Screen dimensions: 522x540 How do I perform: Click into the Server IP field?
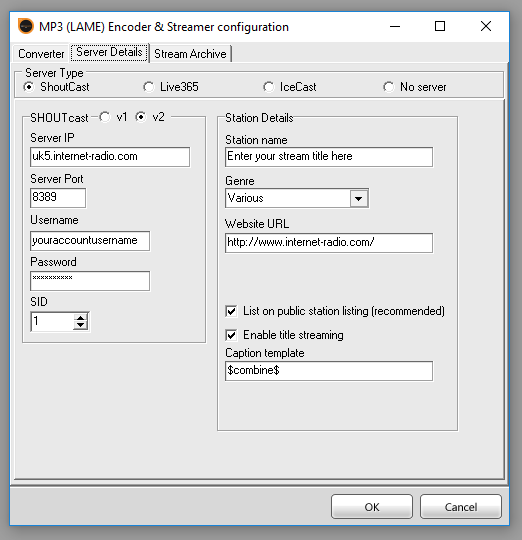(x=110, y=157)
